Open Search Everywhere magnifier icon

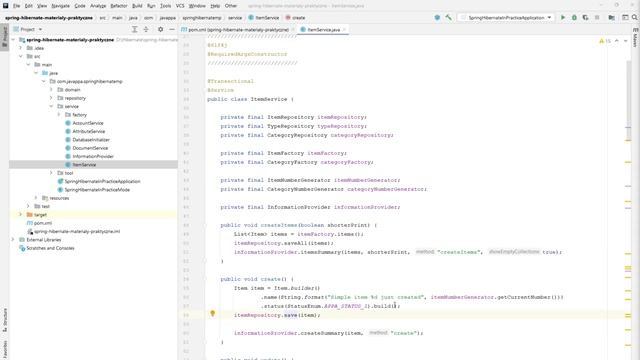pos(635,18)
